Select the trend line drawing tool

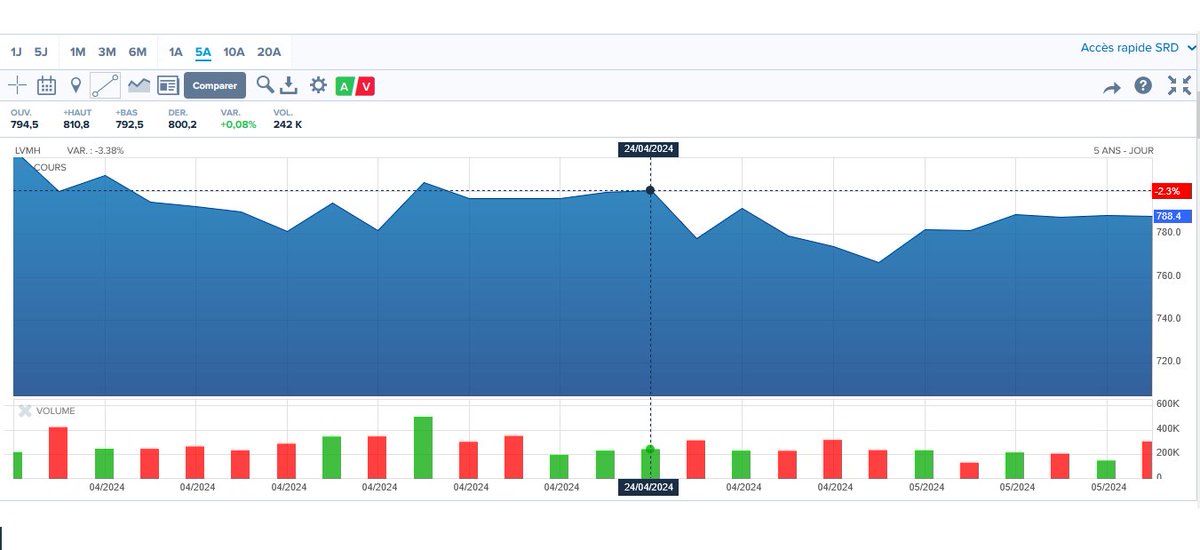click(105, 85)
